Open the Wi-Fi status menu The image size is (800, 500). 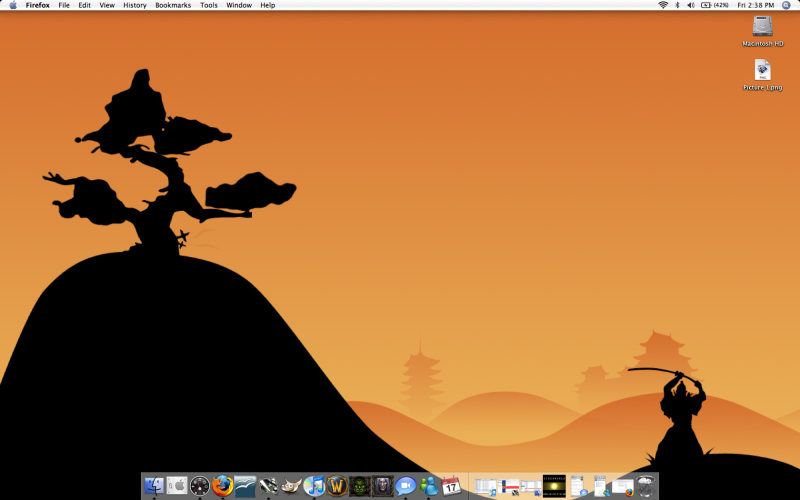pos(662,5)
